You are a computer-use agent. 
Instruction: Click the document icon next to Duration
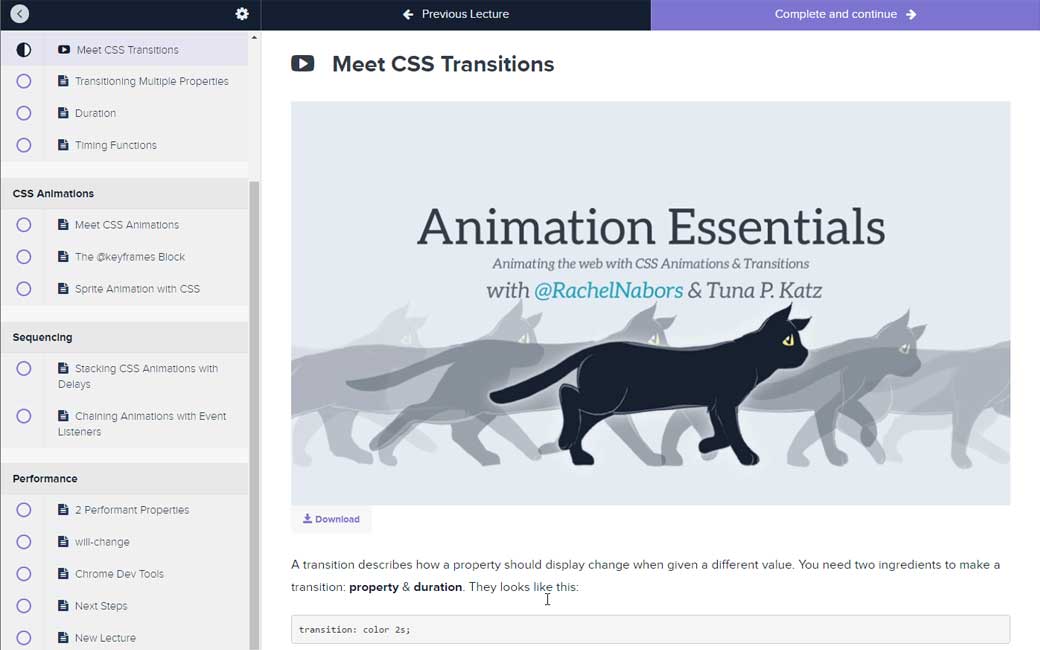click(x=64, y=113)
